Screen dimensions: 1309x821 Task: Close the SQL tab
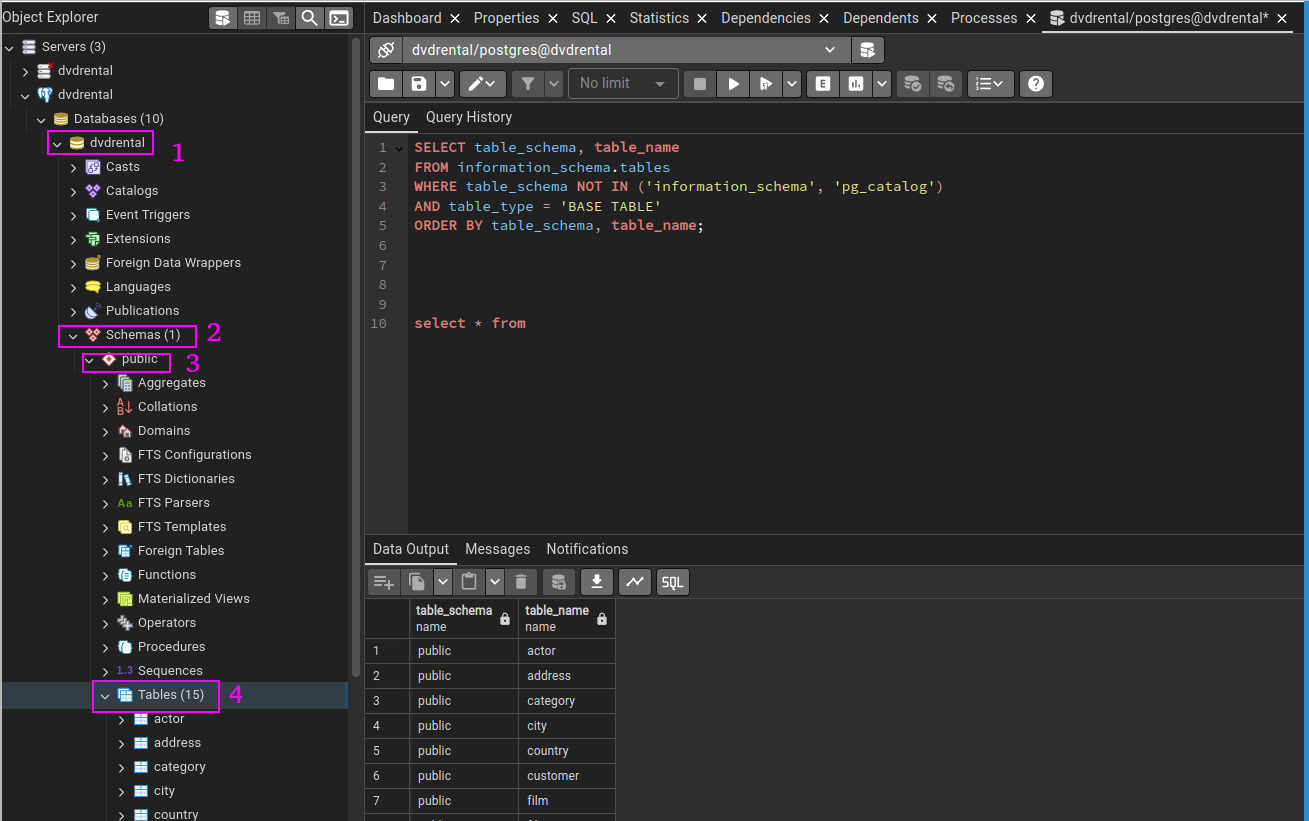[611, 19]
